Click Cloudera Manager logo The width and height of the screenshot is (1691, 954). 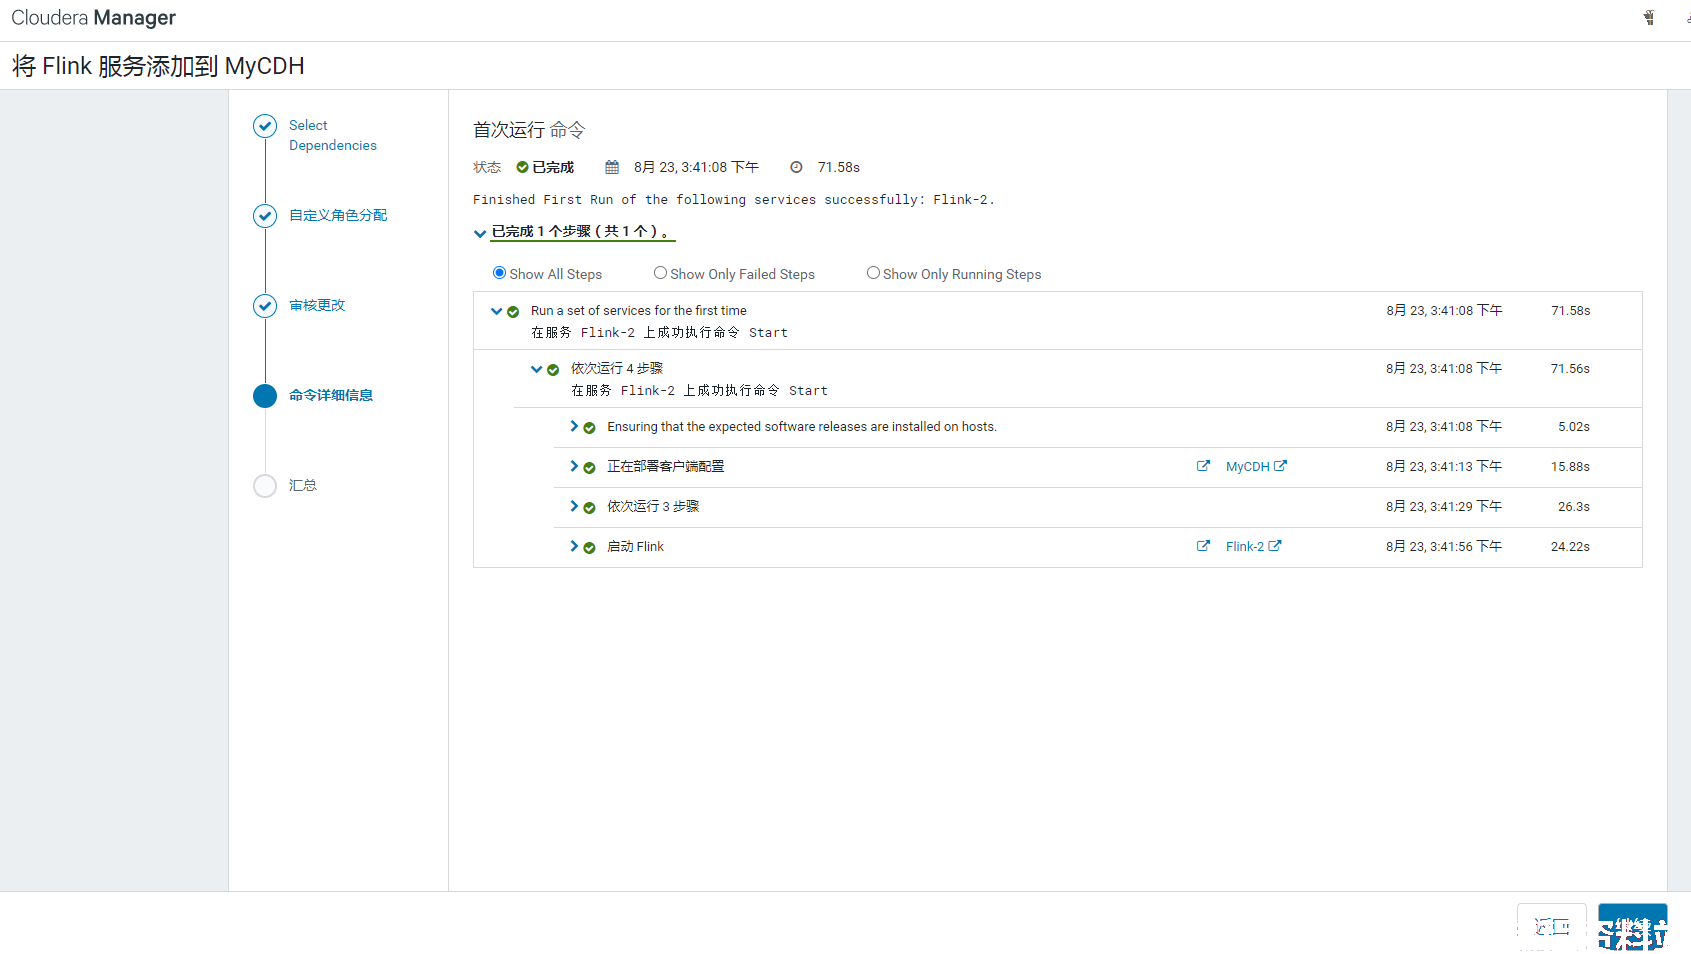click(x=94, y=18)
